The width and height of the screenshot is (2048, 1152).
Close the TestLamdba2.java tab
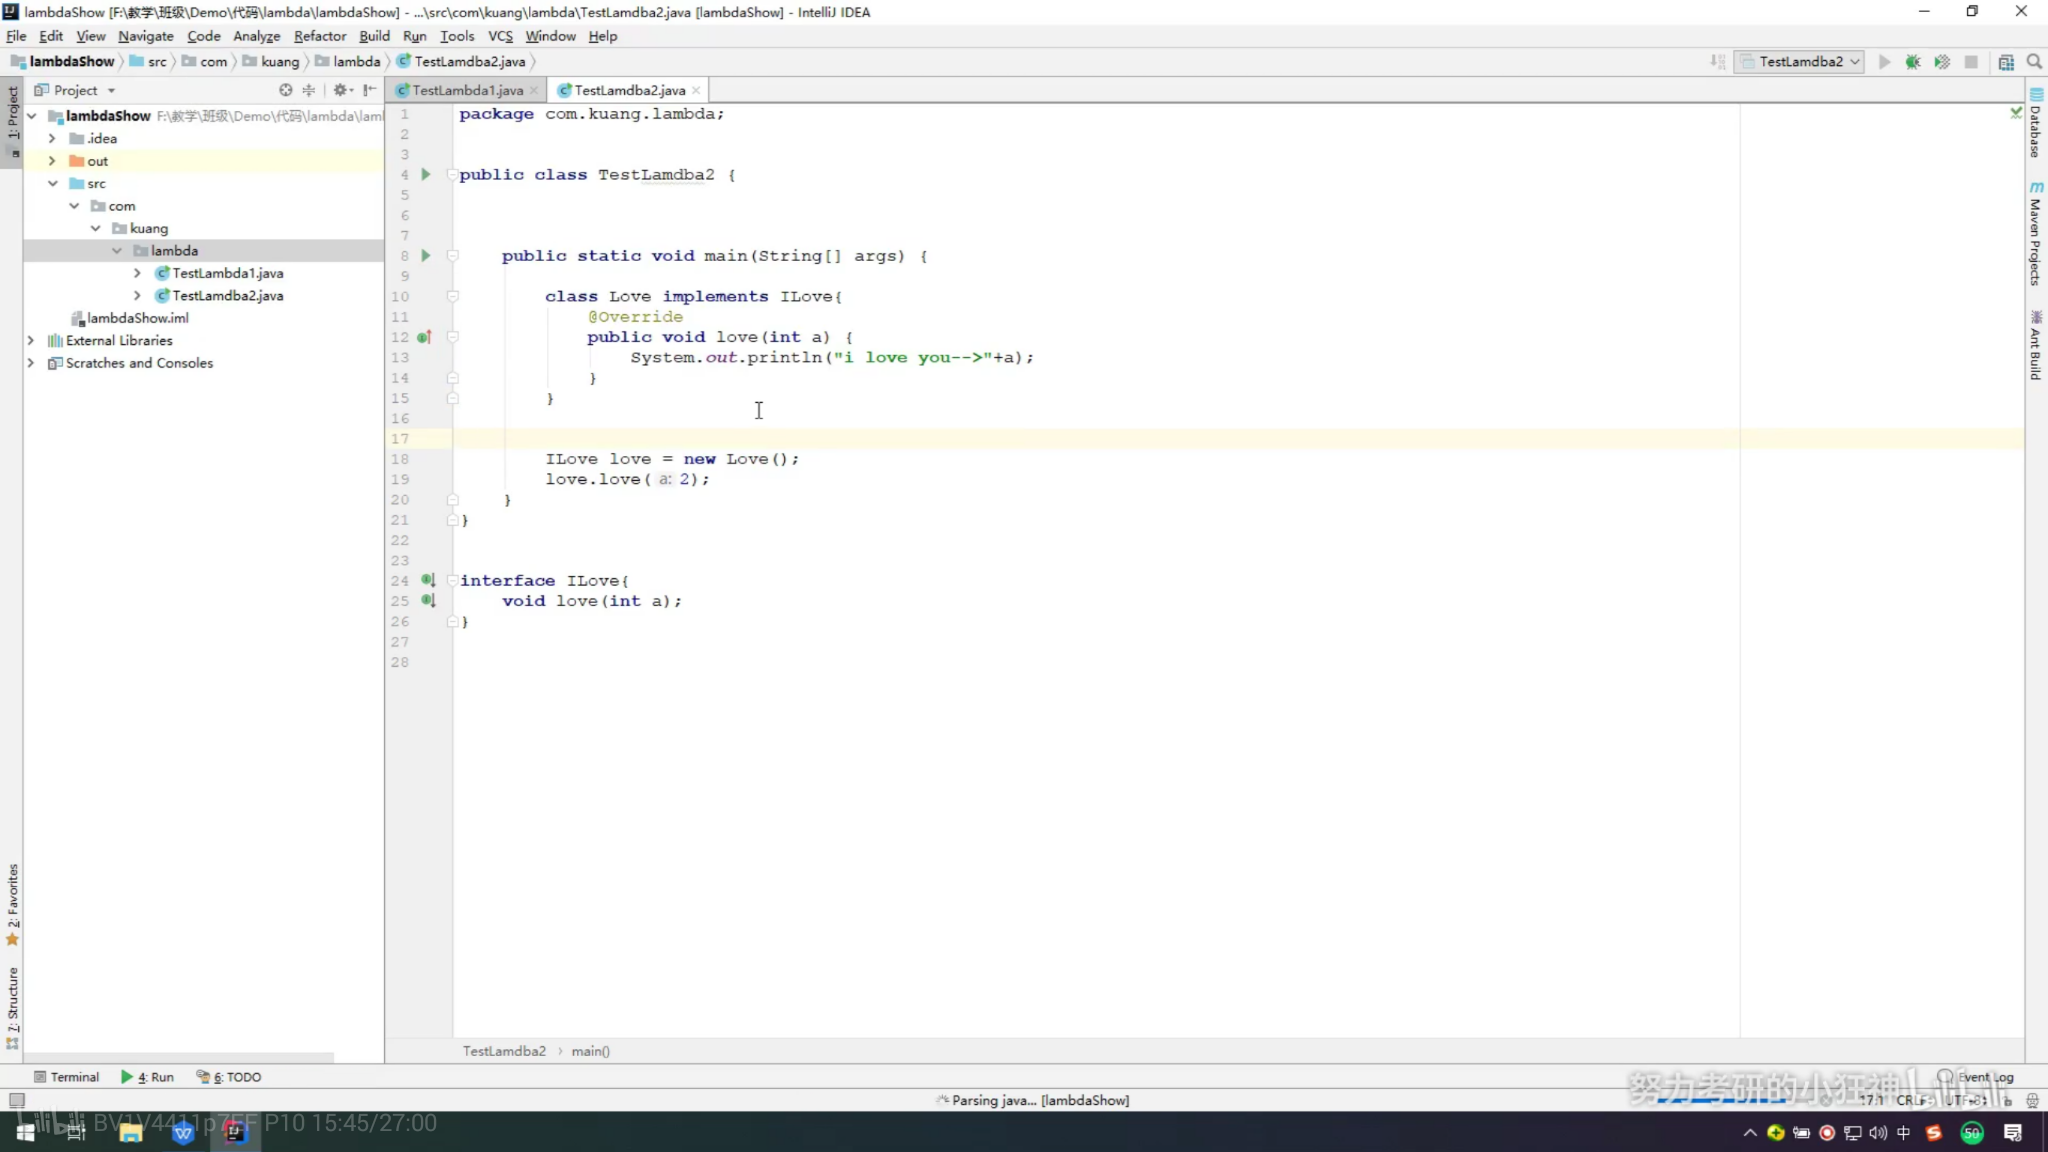coord(696,90)
